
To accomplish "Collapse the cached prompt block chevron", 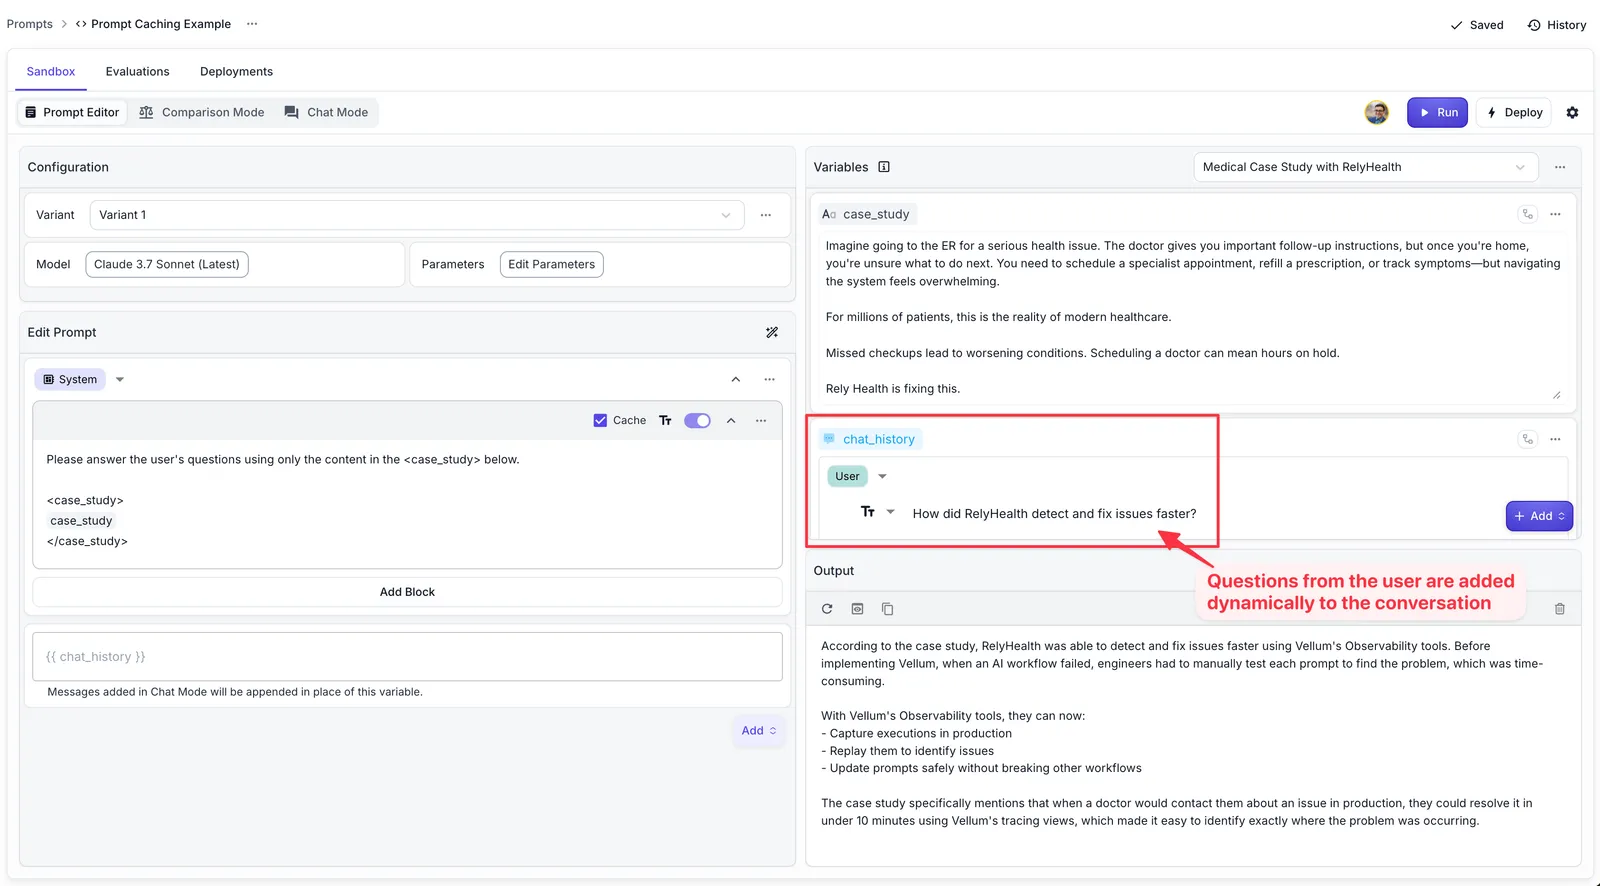I will [x=731, y=421].
